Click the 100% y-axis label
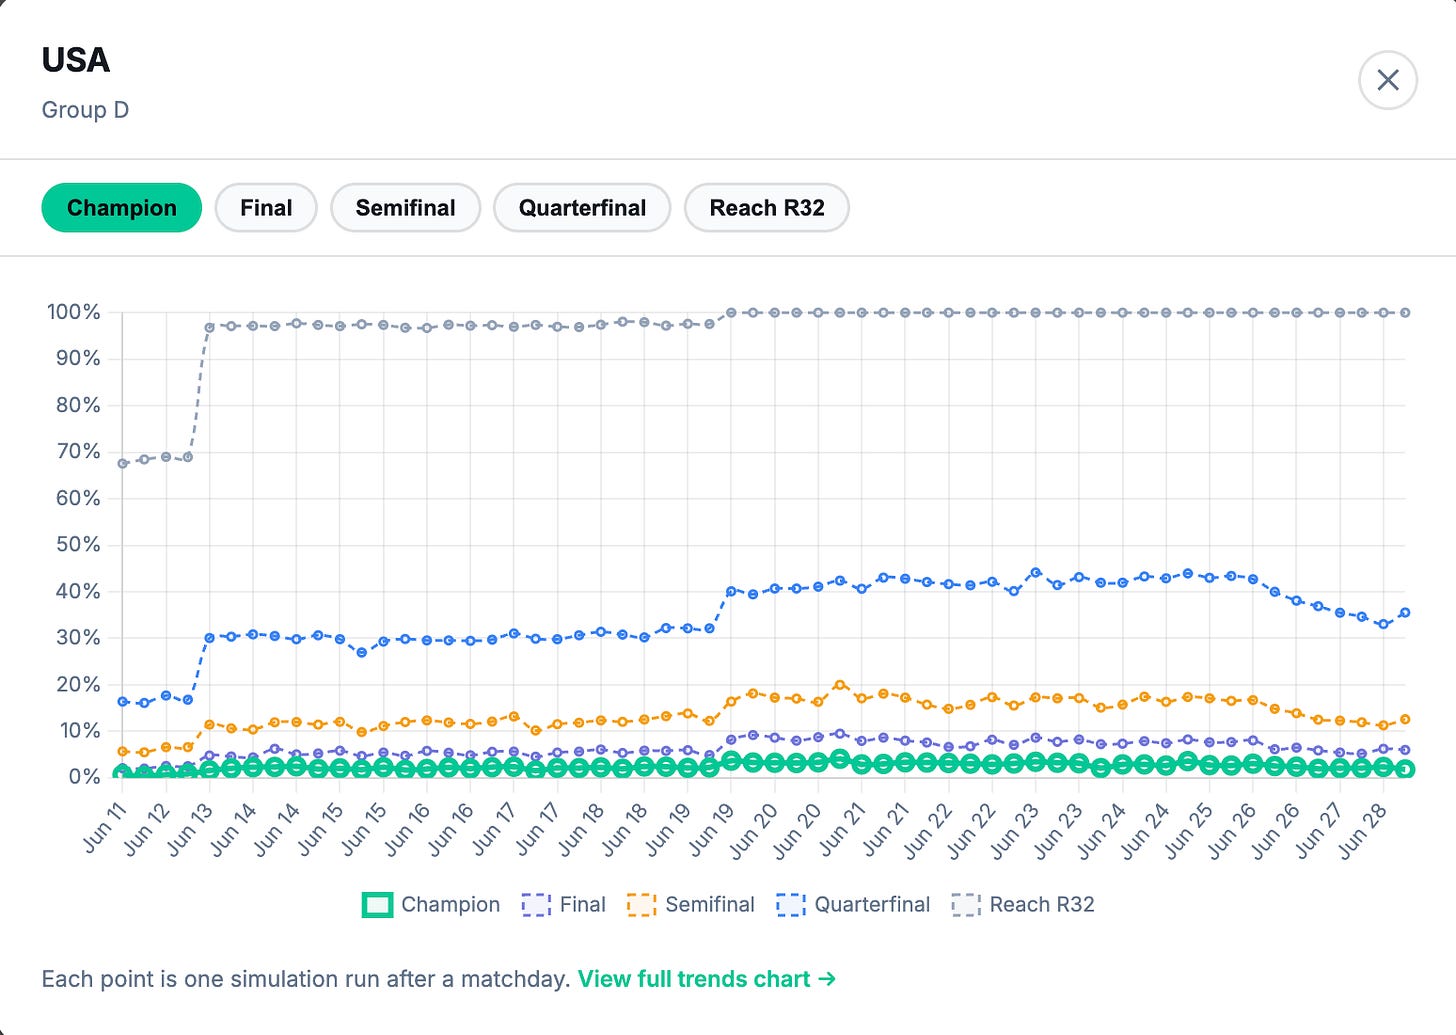Screen dimensions: 1456x1035 coord(74,312)
